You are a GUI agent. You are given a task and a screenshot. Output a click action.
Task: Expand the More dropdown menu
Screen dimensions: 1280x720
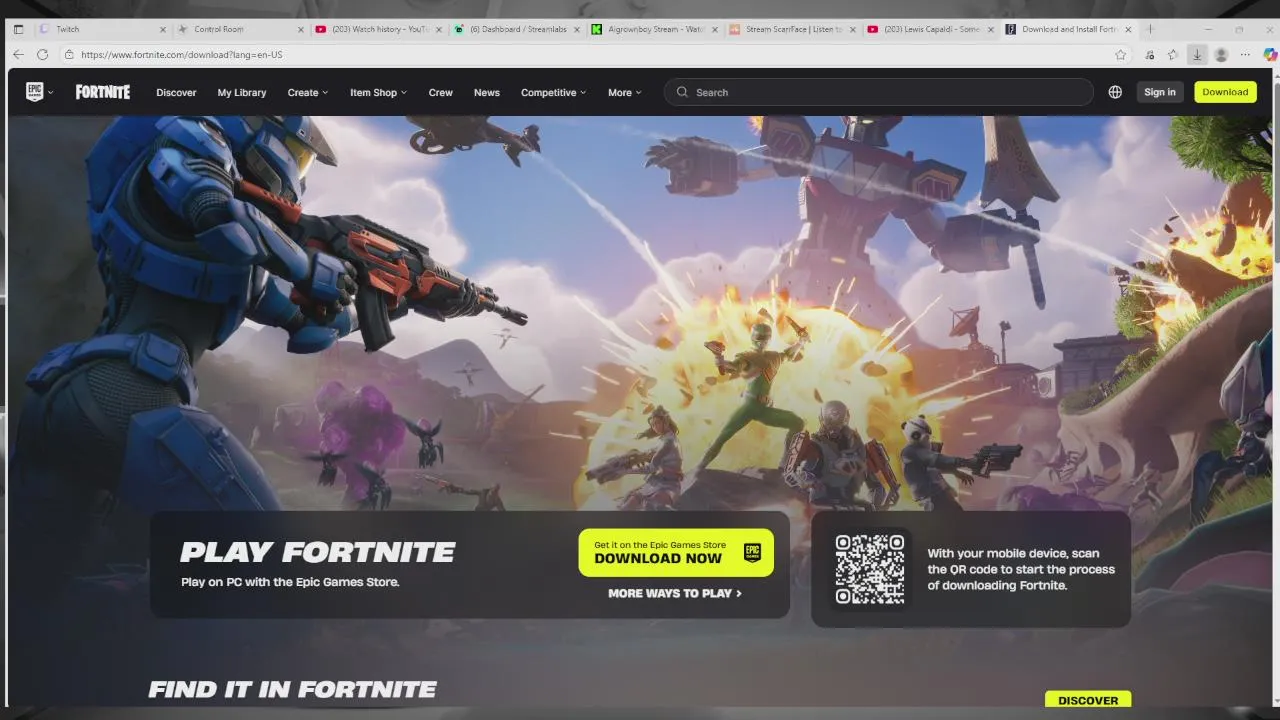coord(625,92)
